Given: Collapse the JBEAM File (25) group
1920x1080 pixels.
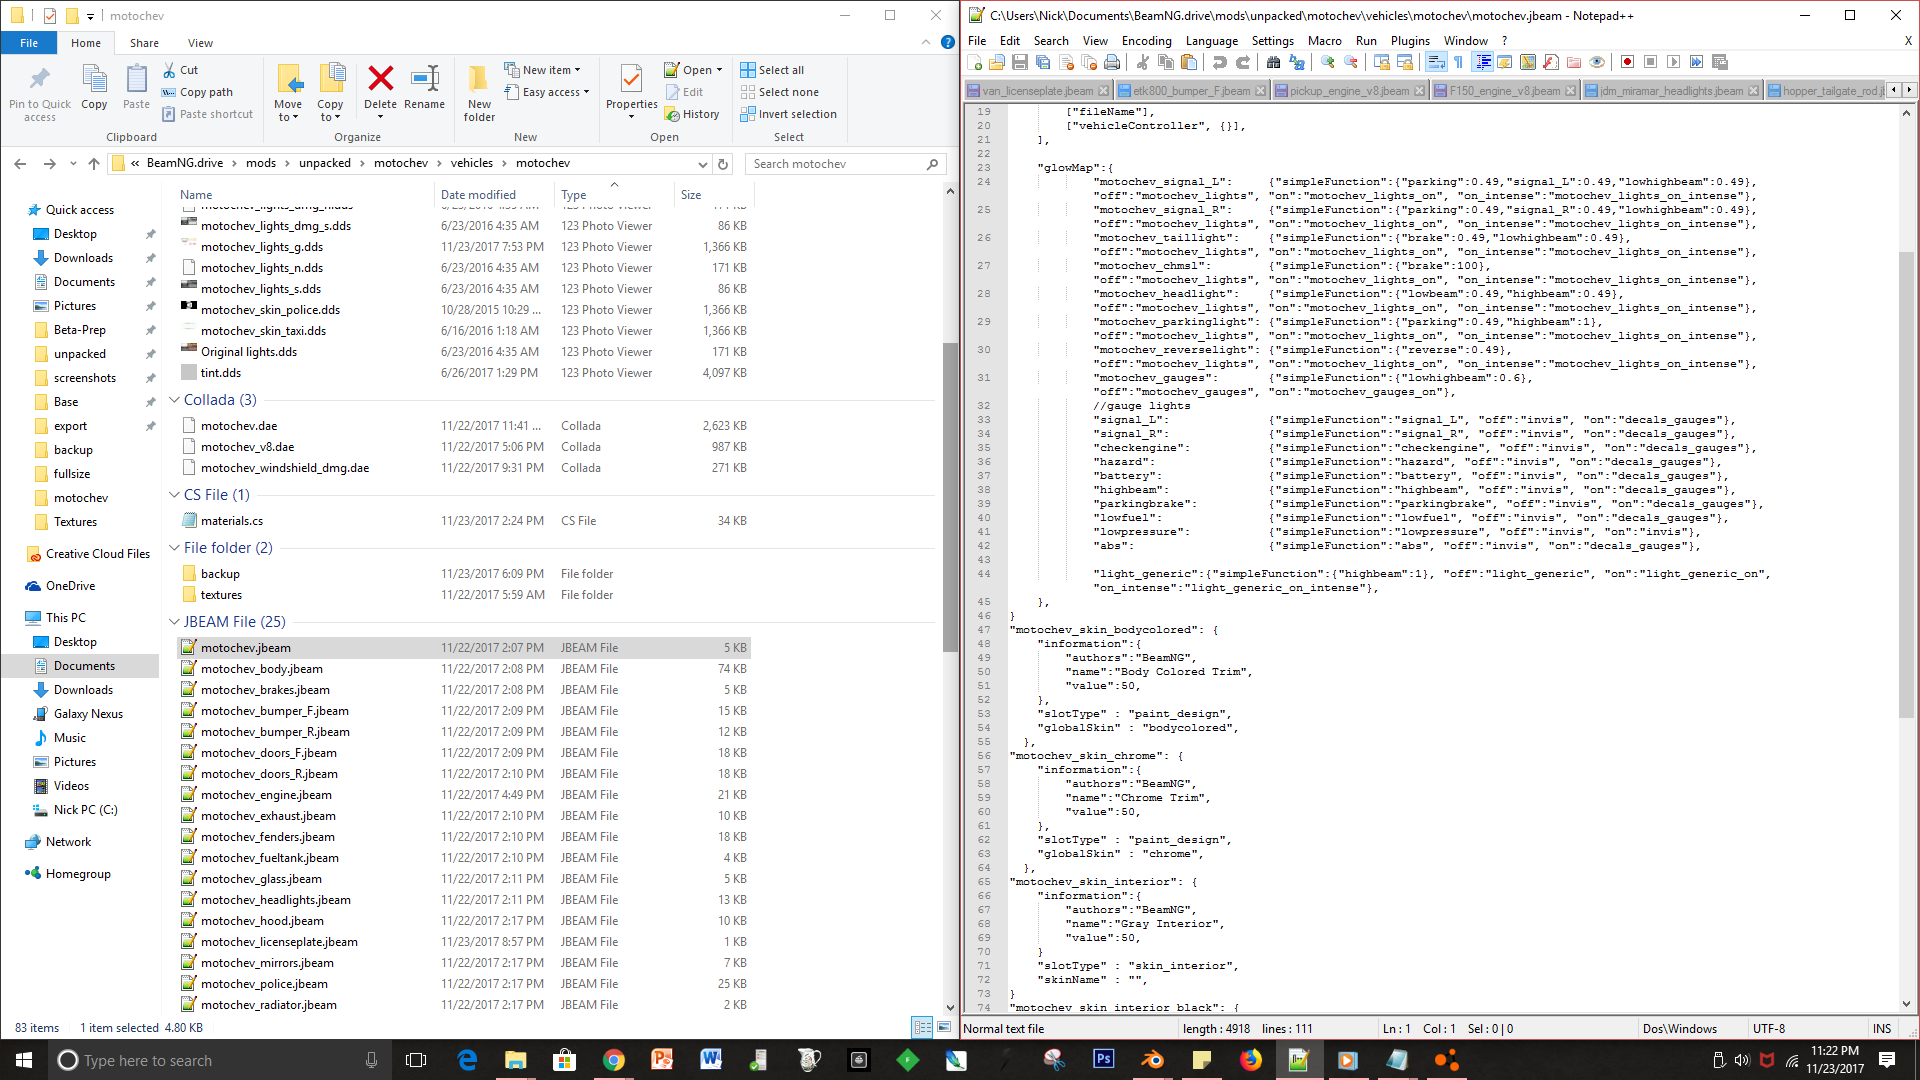Looking at the screenshot, I should pos(174,622).
